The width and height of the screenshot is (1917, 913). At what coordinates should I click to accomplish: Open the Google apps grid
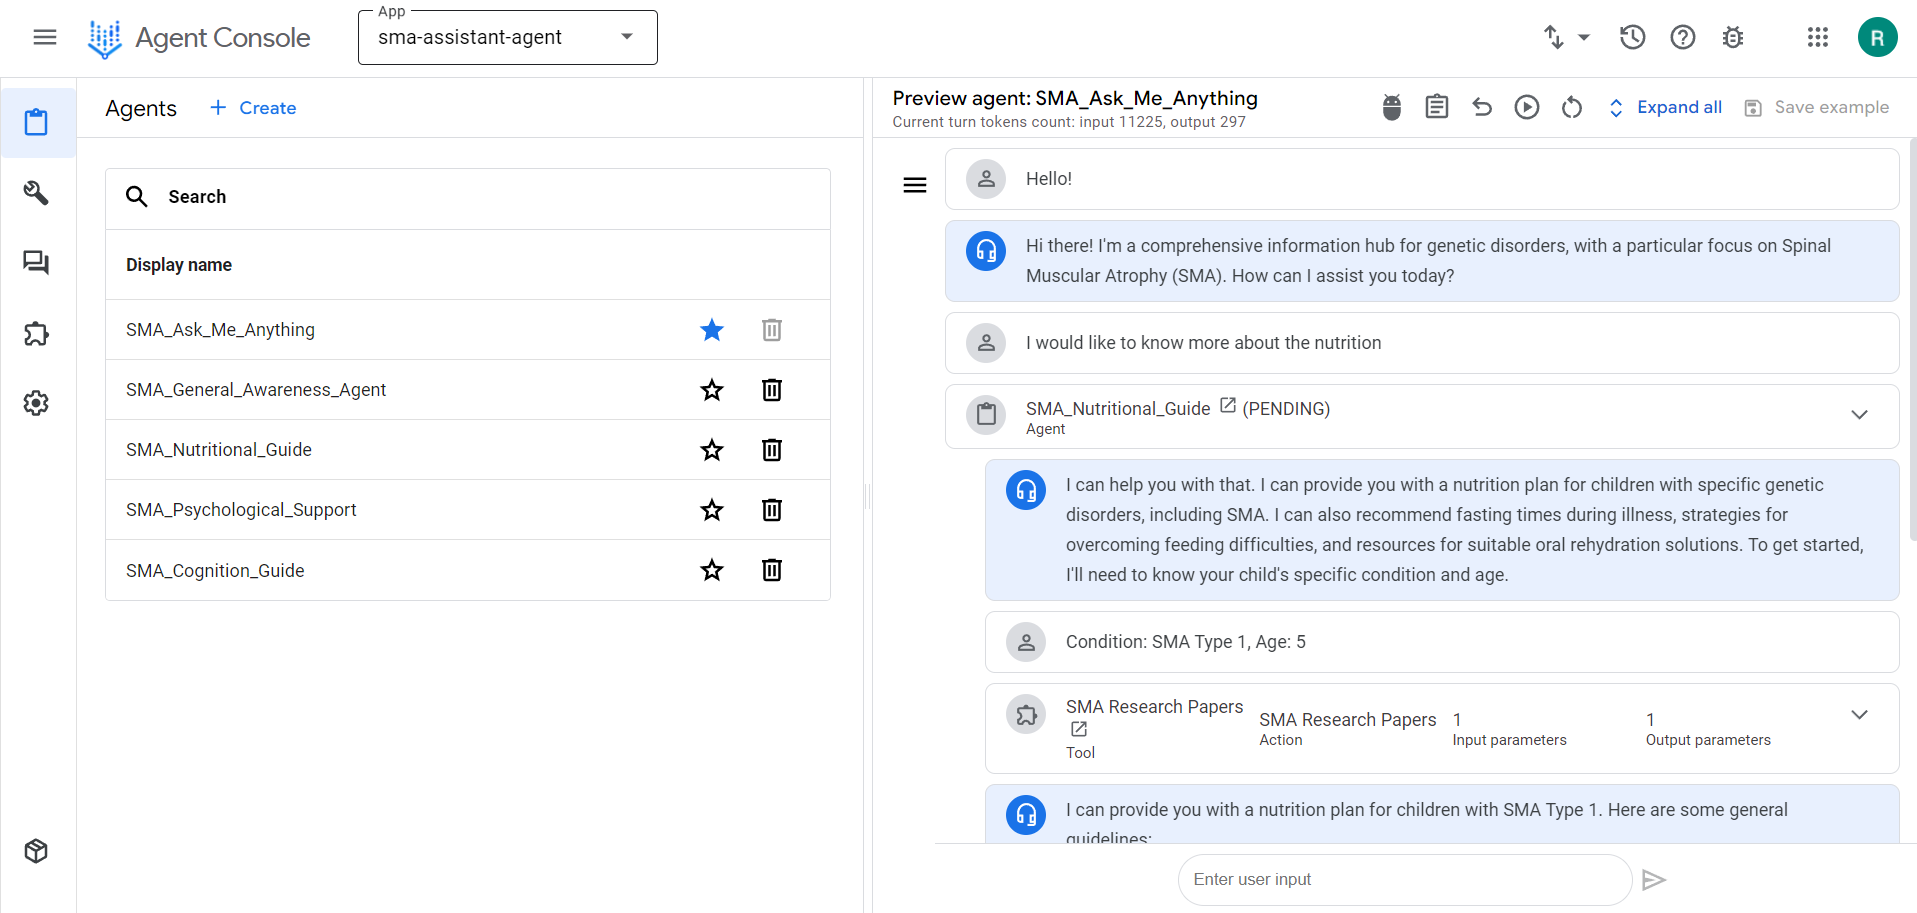[x=1818, y=38]
